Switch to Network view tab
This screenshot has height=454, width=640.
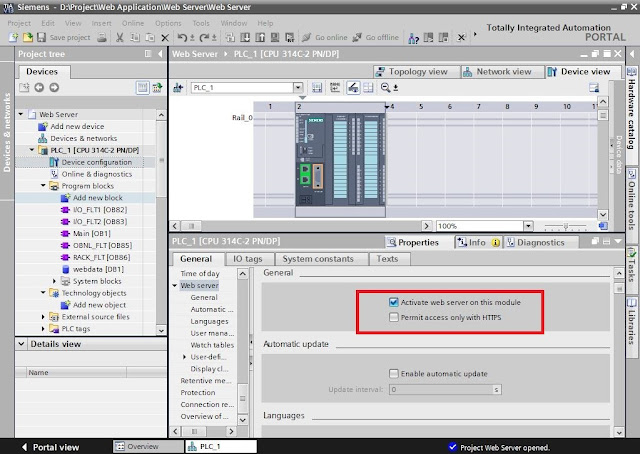coord(502,72)
